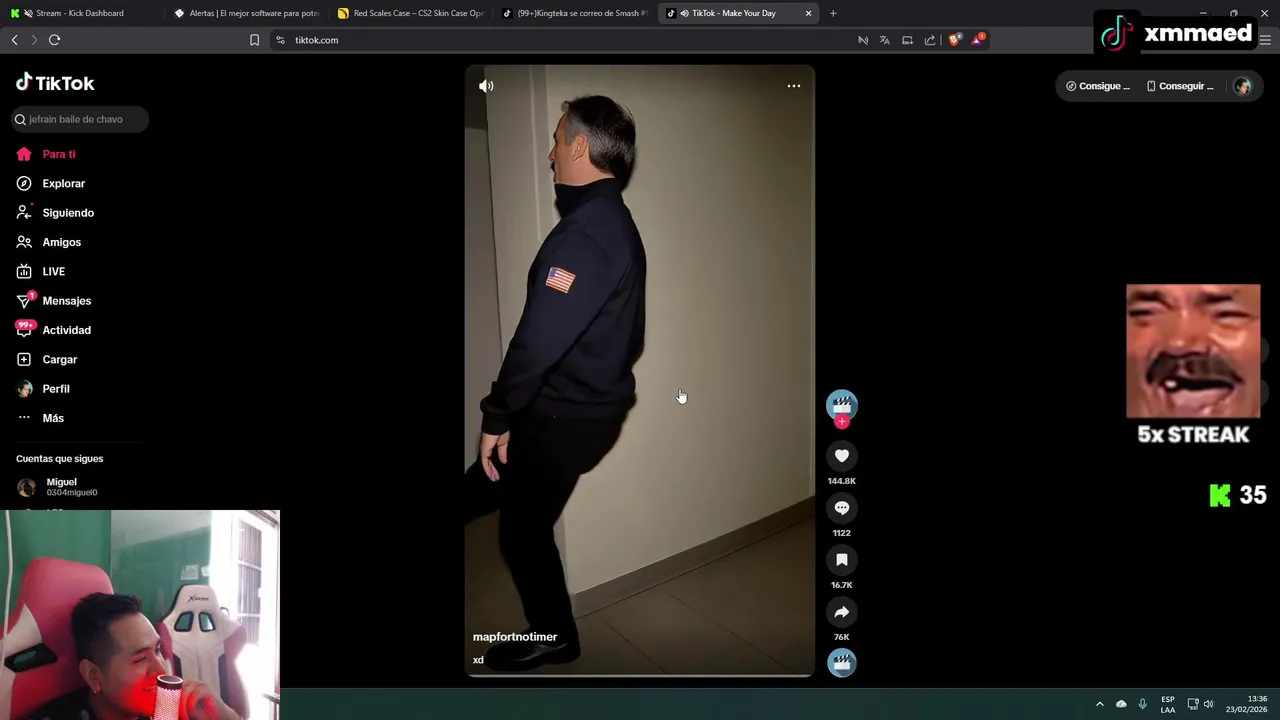Open the browser hamburger main menu
This screenshot has width=1280, height=720.
pos(1265,40)
